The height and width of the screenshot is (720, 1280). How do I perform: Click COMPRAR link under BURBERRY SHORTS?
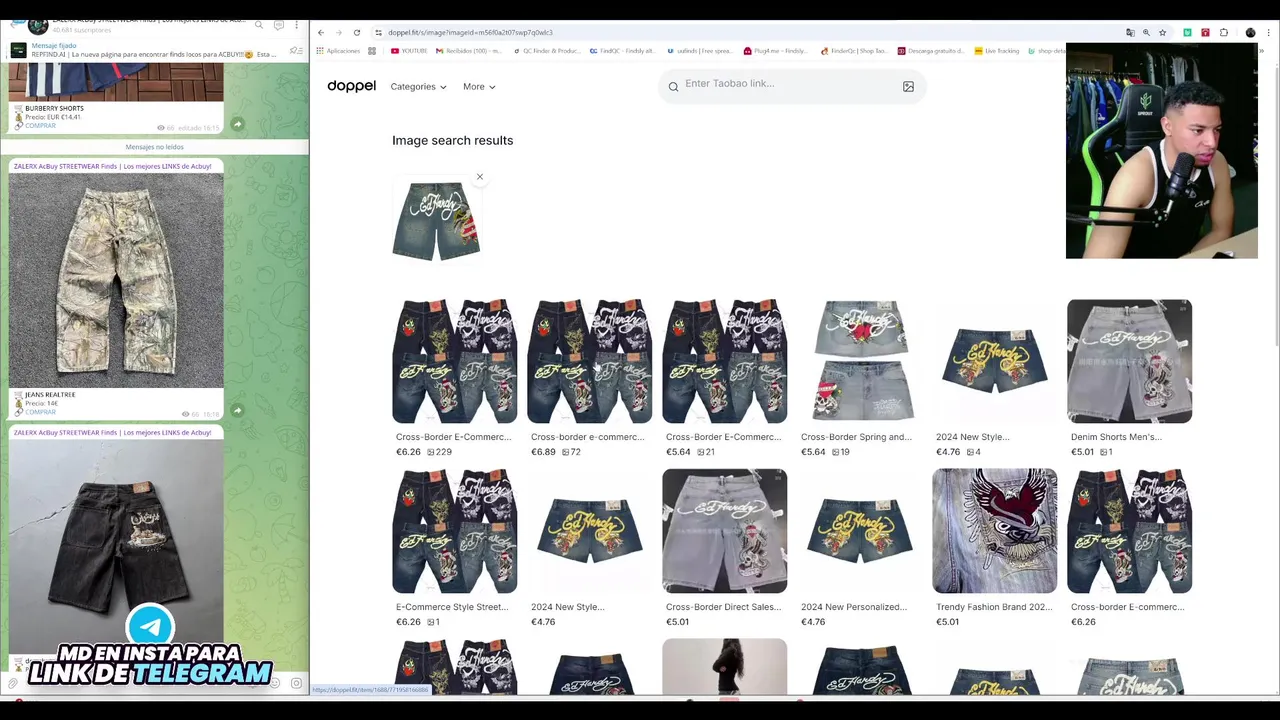[40, 125]
